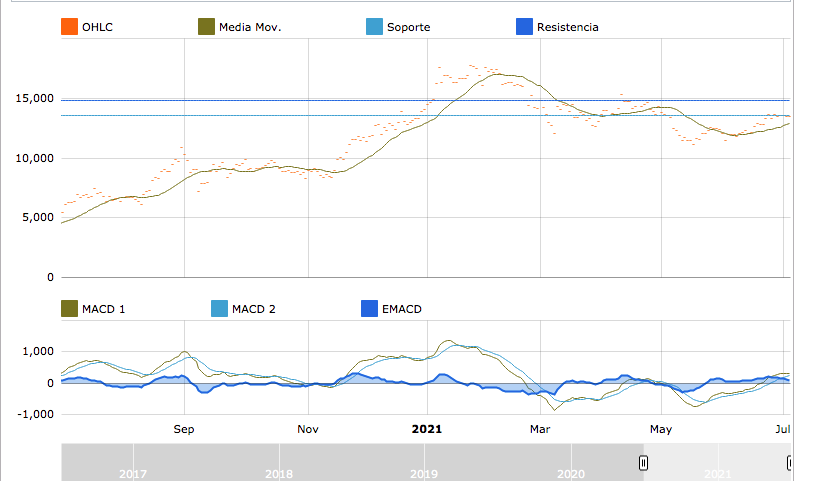This screenshot has width=815, height=483.
Task: Jump to 2017 in the timeline scrollbar
Action: (132, 473)
